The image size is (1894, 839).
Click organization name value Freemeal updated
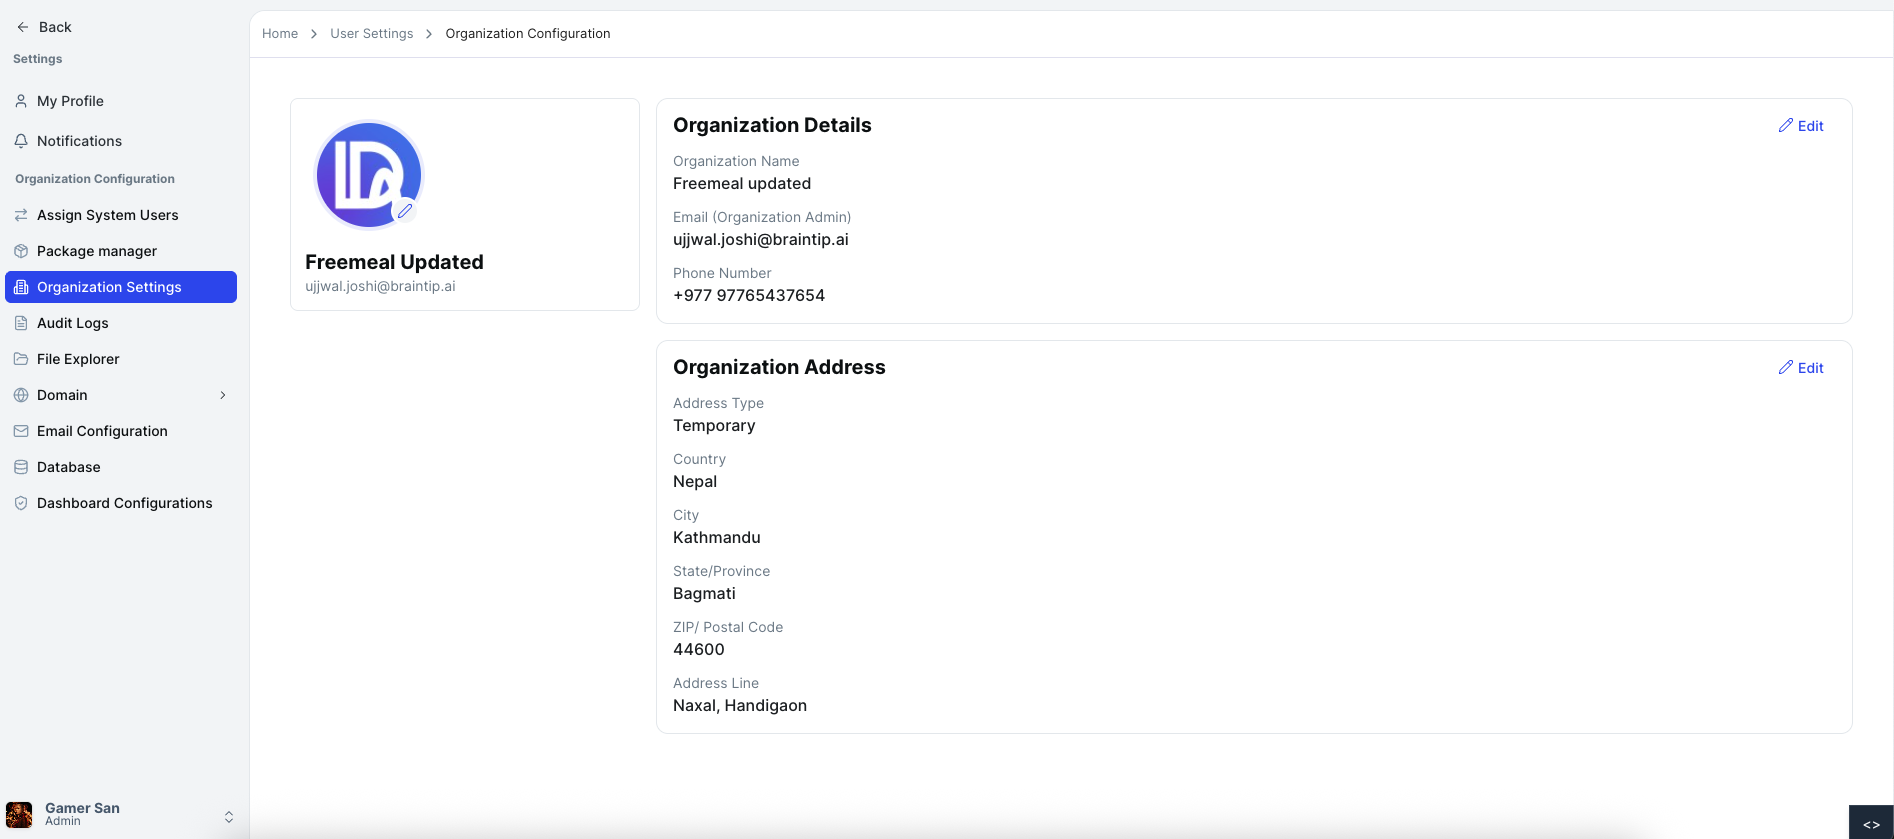(x=742, y=183)
